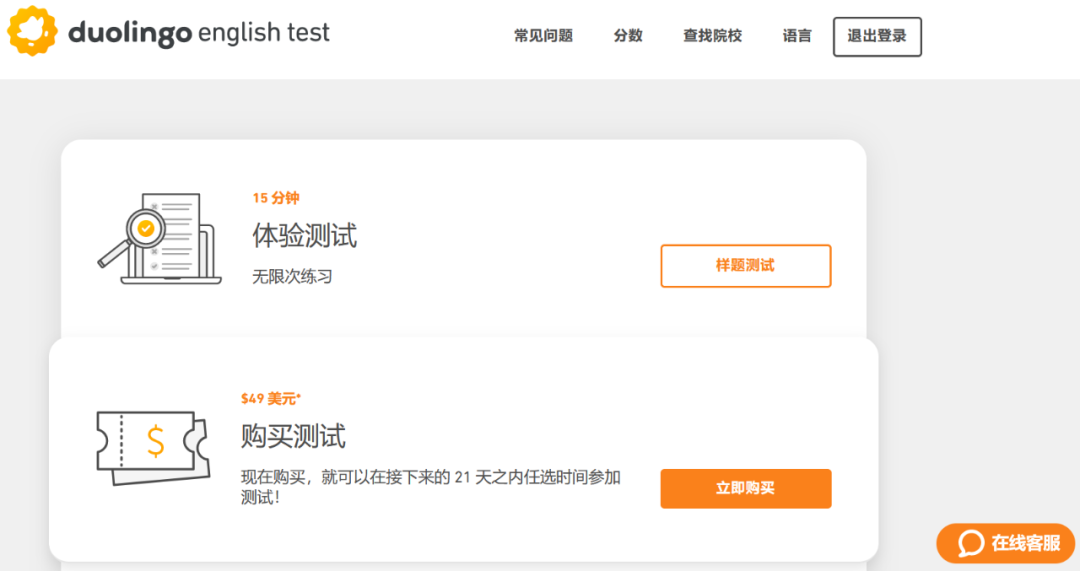Open the 常见问题 FAQ page
Image resolution: width=1080 pixels, height=571 pixels.
543,36
